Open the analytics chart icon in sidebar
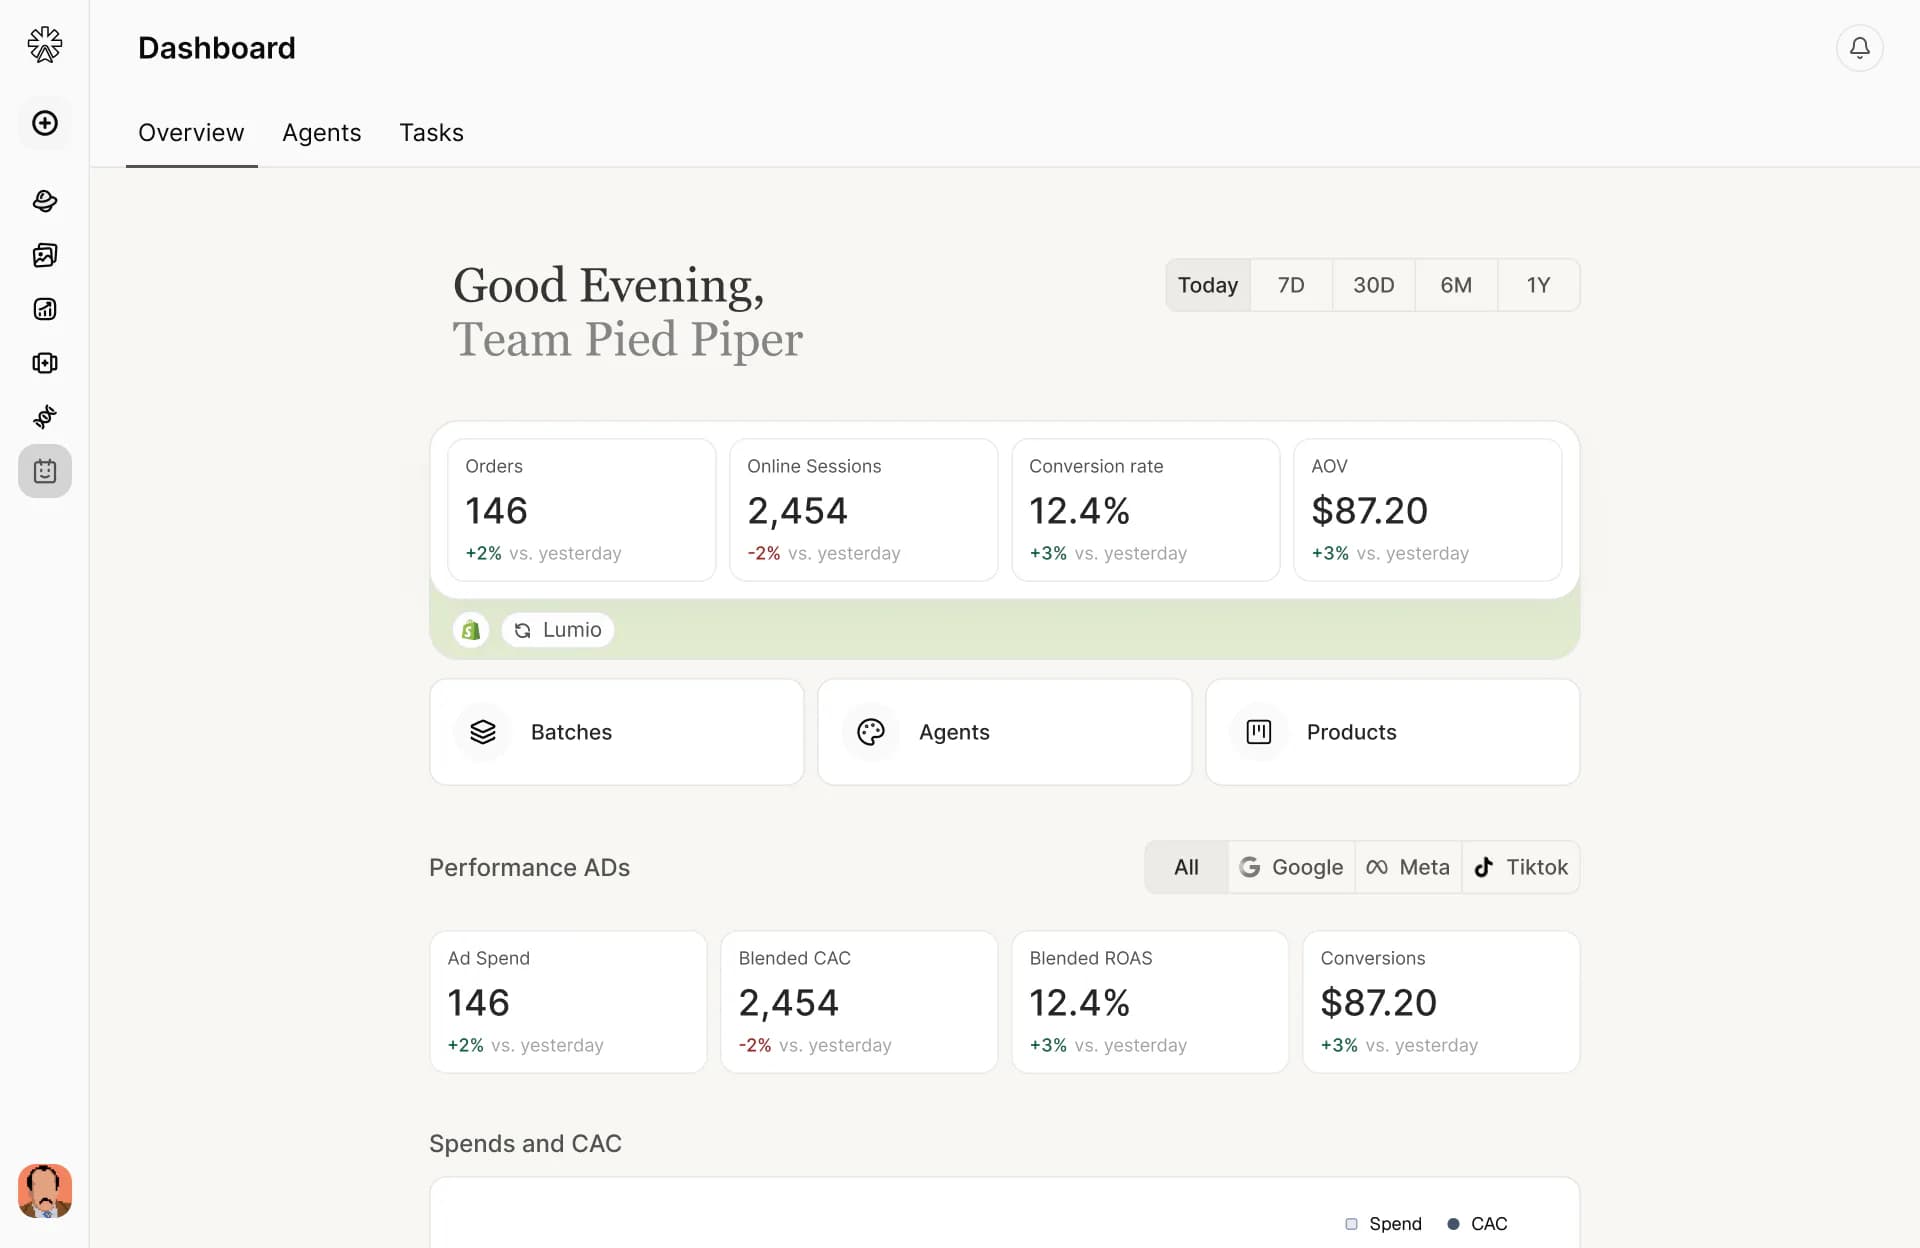This screenshot has height=1248, width=1920. 45,309
